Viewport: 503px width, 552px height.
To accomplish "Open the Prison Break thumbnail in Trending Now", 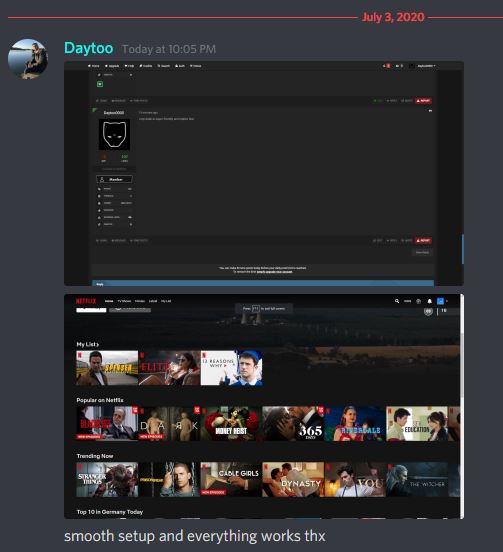I will (169, 479).
